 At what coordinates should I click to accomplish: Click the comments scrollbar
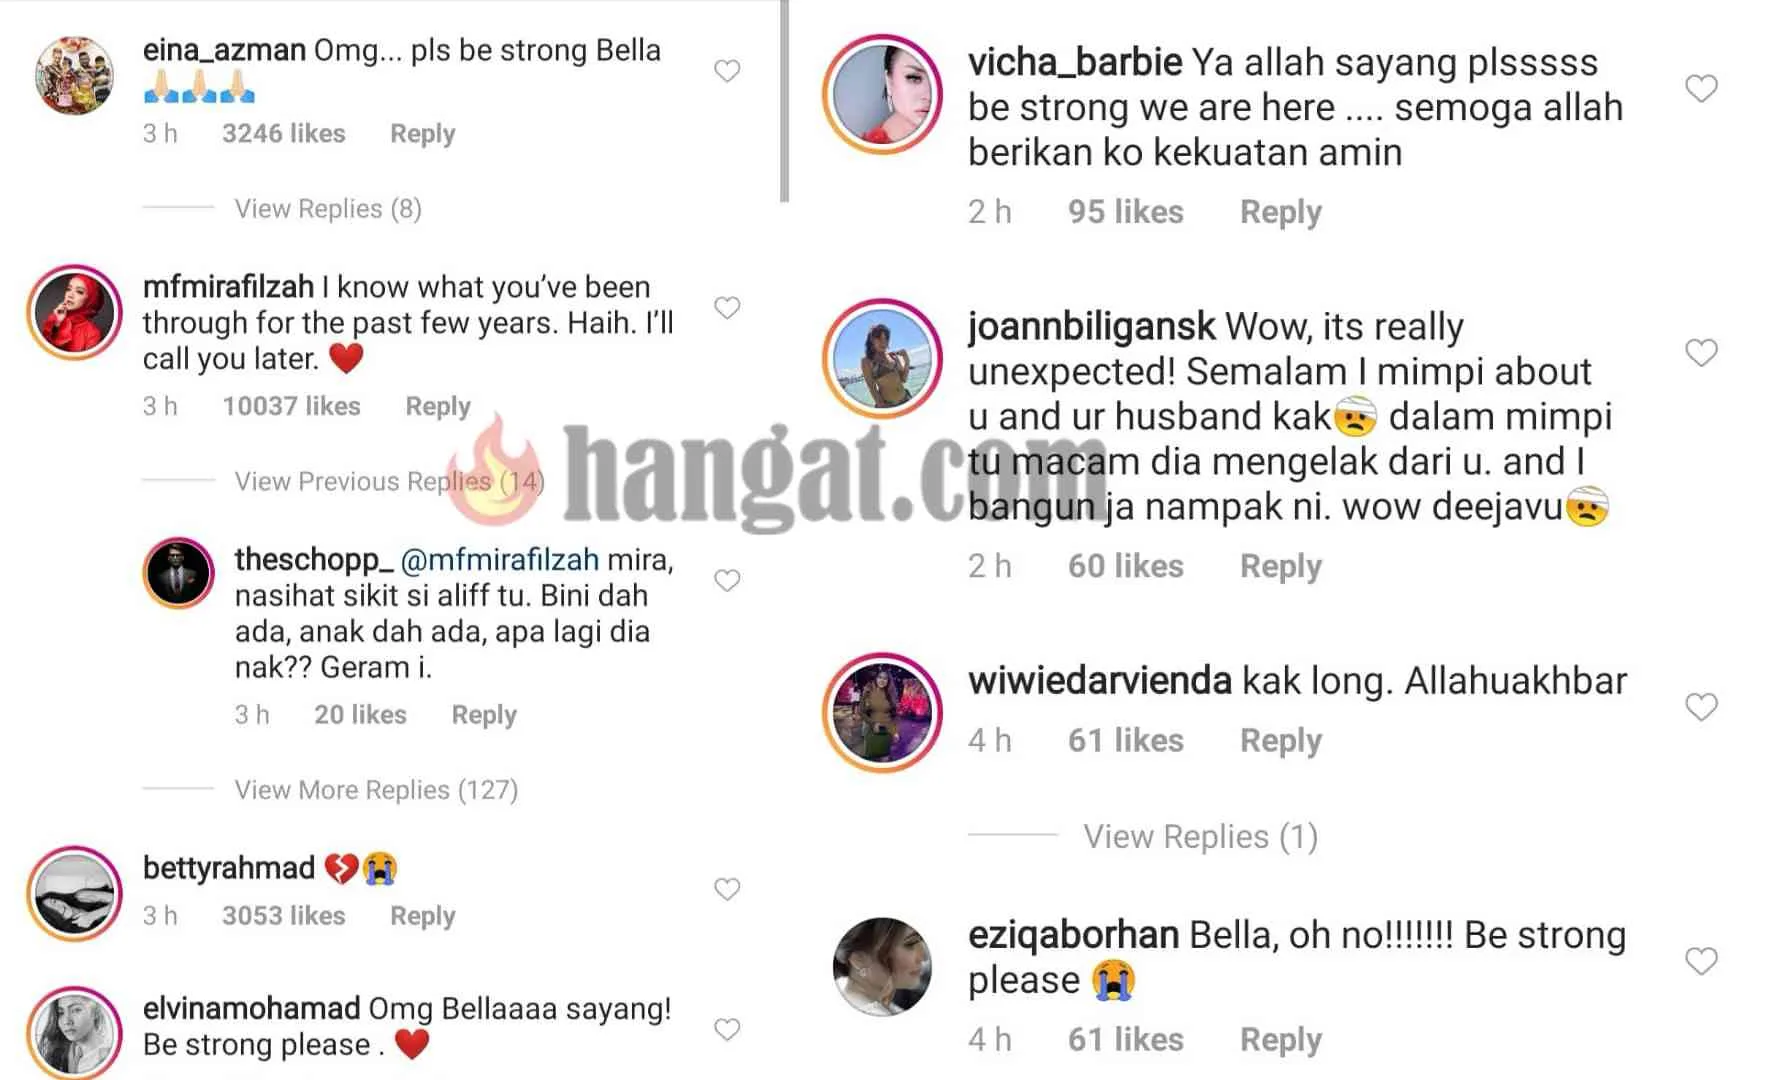[x=785, y=100]
